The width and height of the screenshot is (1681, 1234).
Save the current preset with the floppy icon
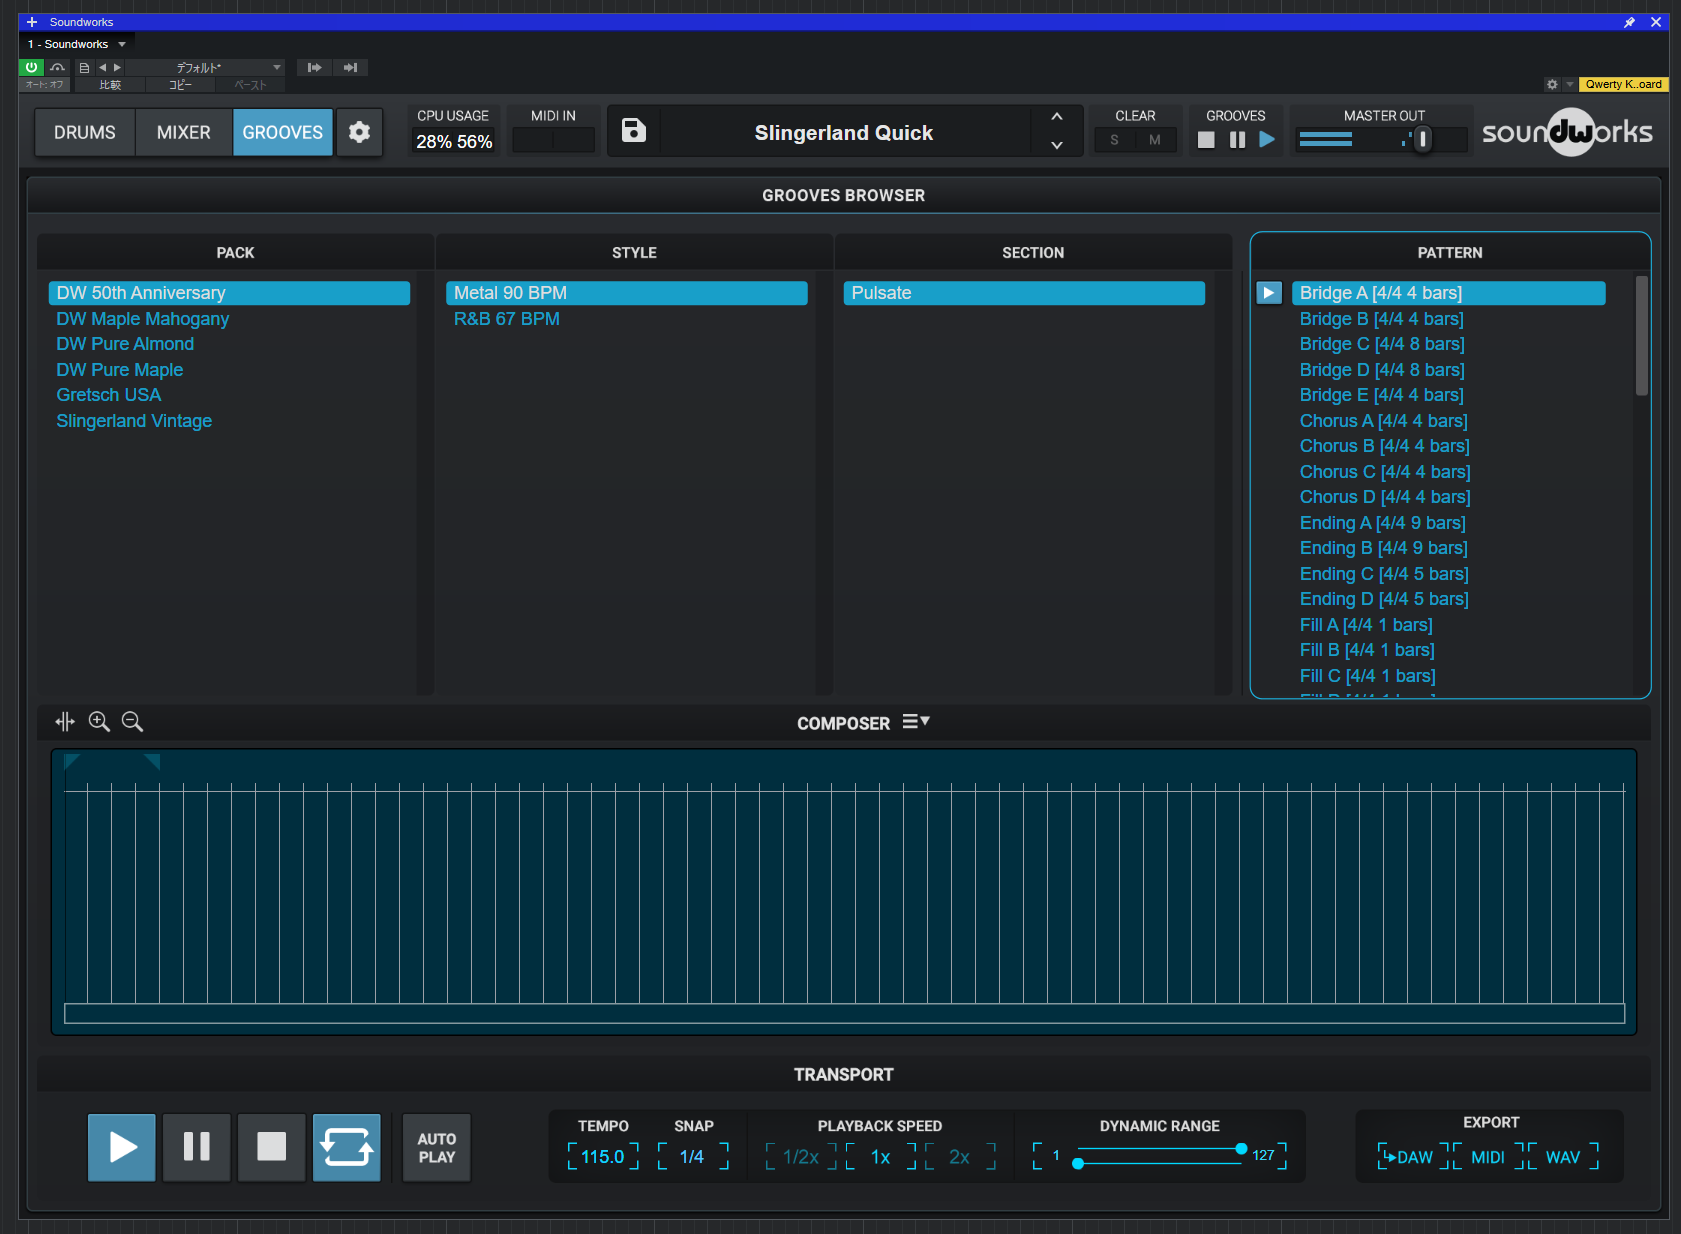pos(634,131)
